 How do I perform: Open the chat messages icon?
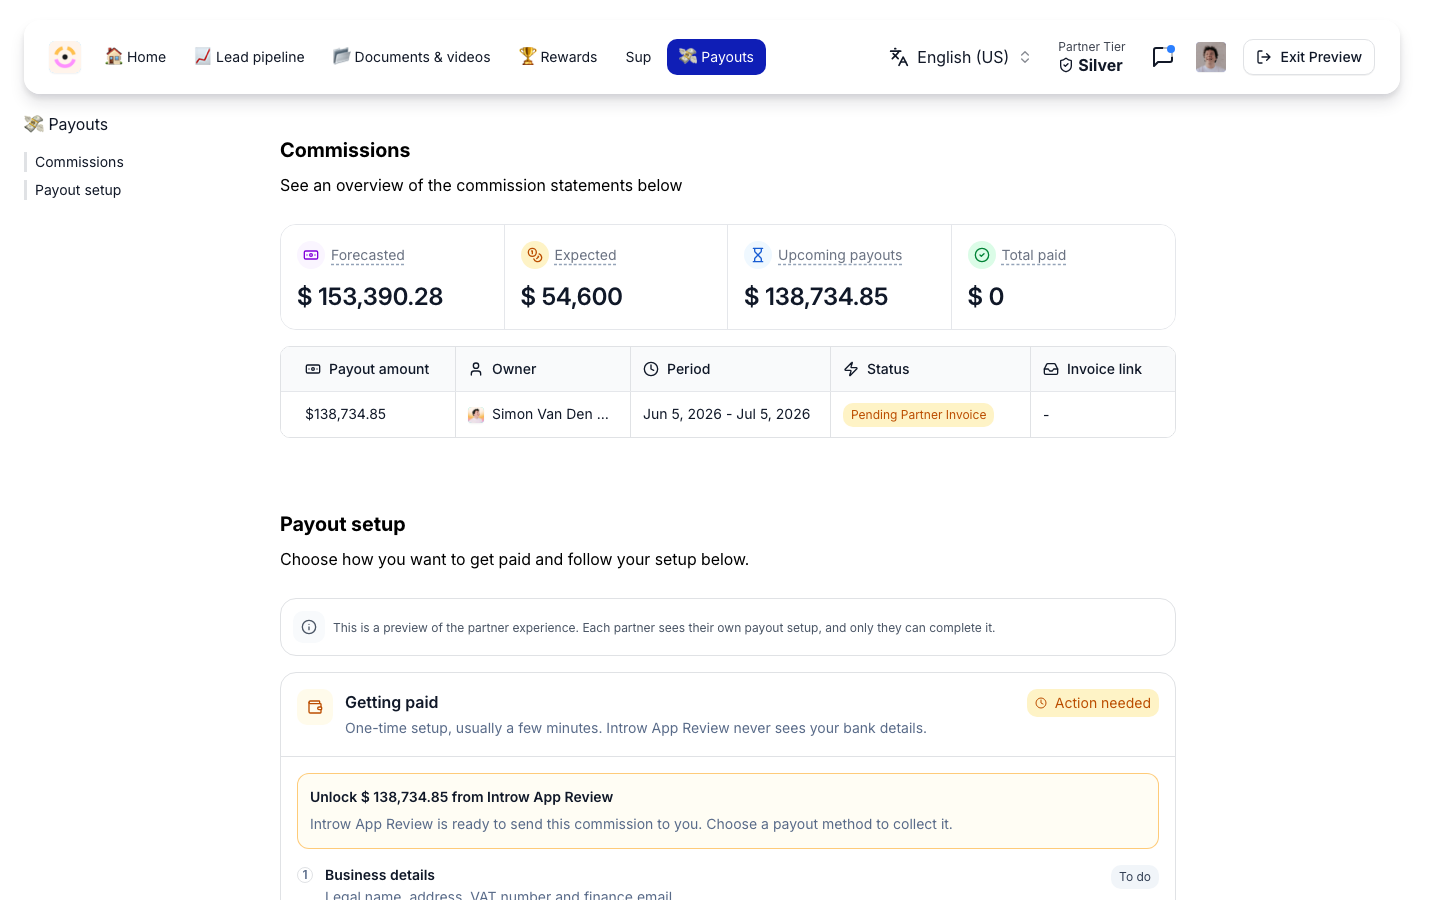point(1162,57)
